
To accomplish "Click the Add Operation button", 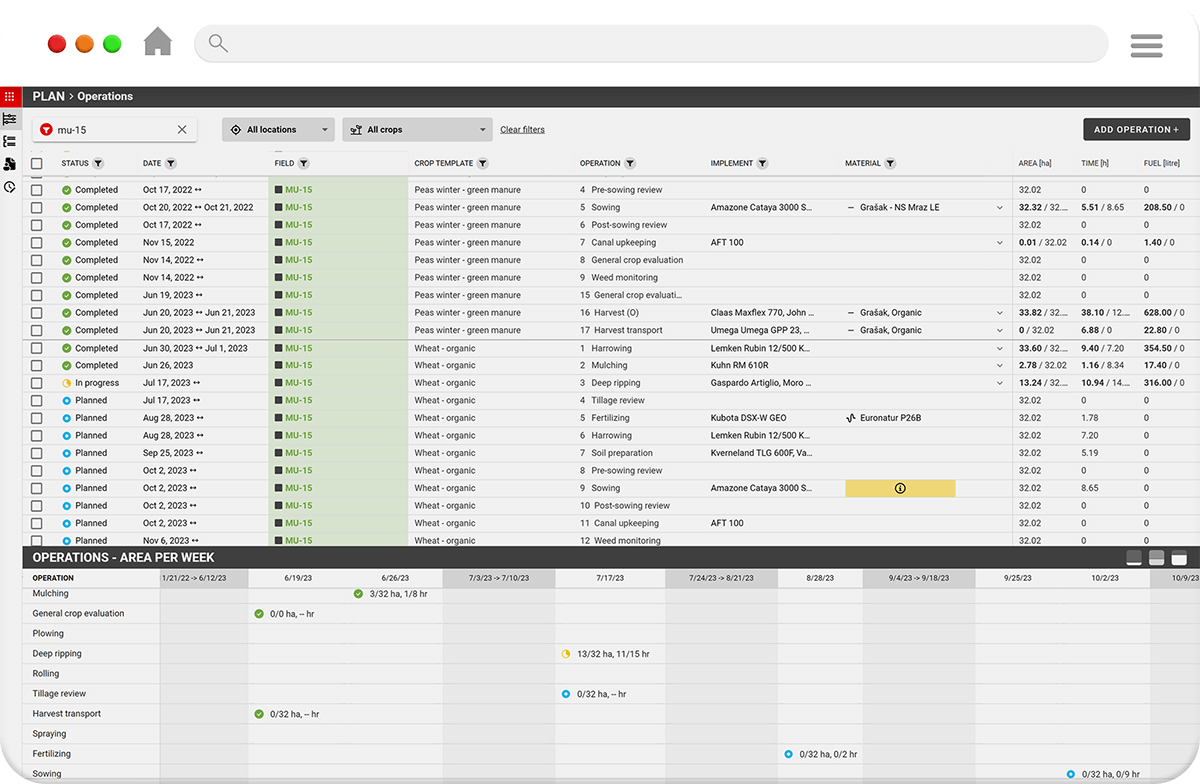I will point(1136,130).
